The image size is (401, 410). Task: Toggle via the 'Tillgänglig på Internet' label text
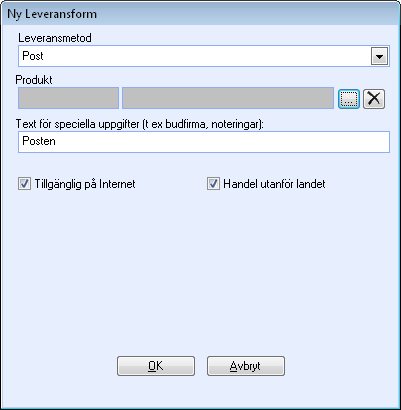click(x=85, y=184)
